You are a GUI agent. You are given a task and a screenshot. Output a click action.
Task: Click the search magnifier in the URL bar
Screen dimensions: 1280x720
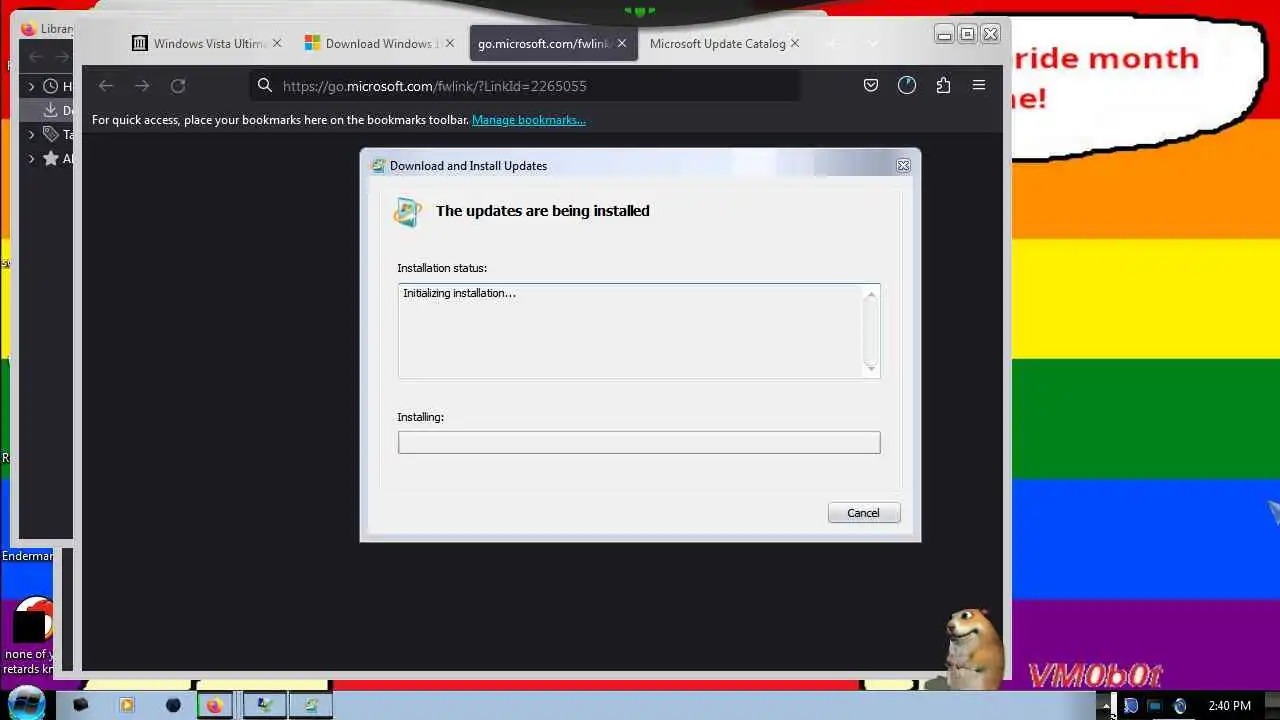[265, 86]
